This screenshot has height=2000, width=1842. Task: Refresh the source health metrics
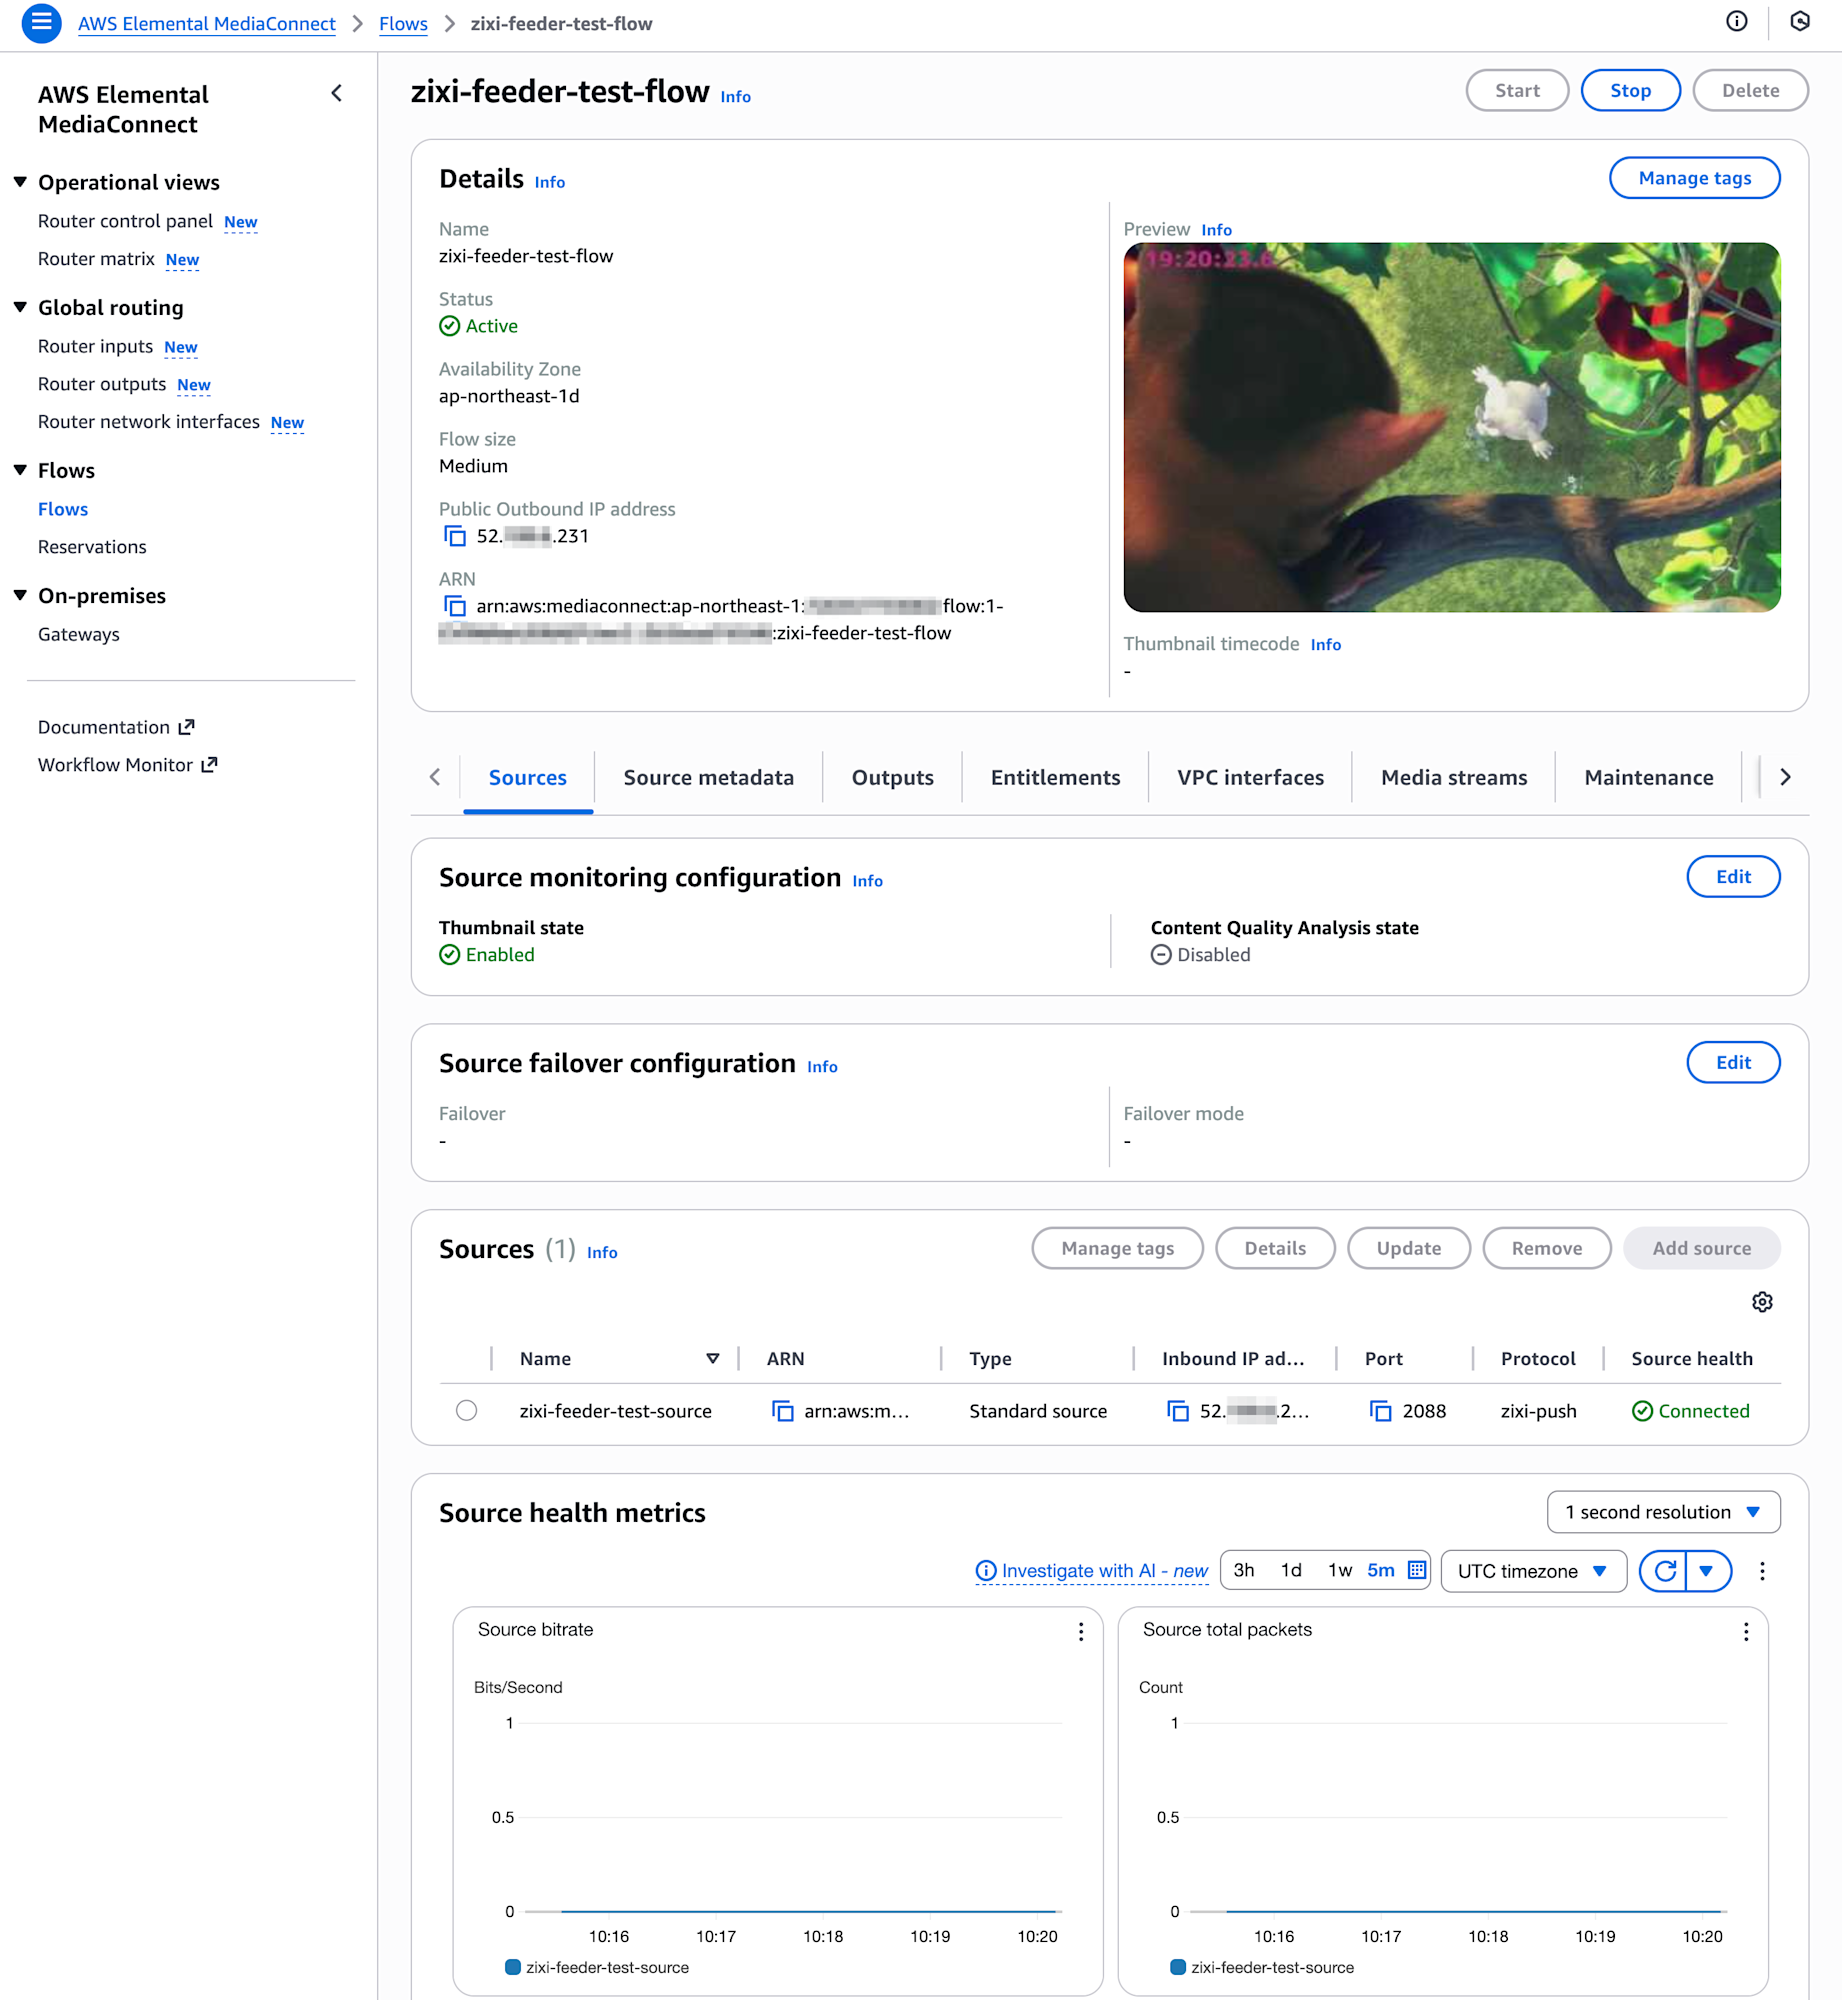point(1664,1571)
